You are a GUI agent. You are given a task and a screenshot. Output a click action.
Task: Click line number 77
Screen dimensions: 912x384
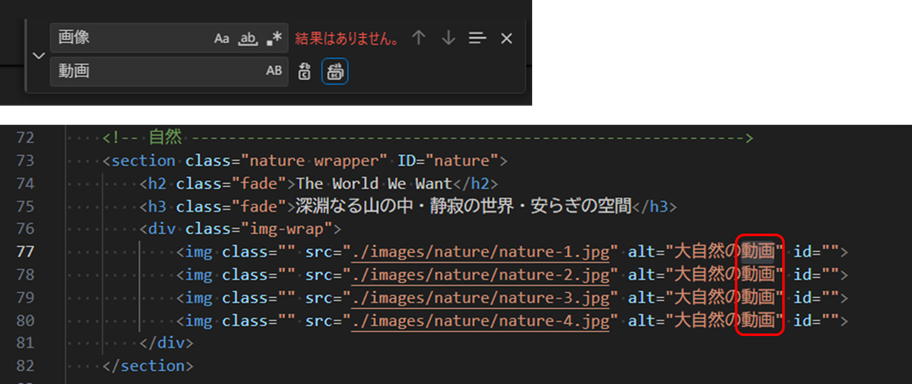point(25,252)
